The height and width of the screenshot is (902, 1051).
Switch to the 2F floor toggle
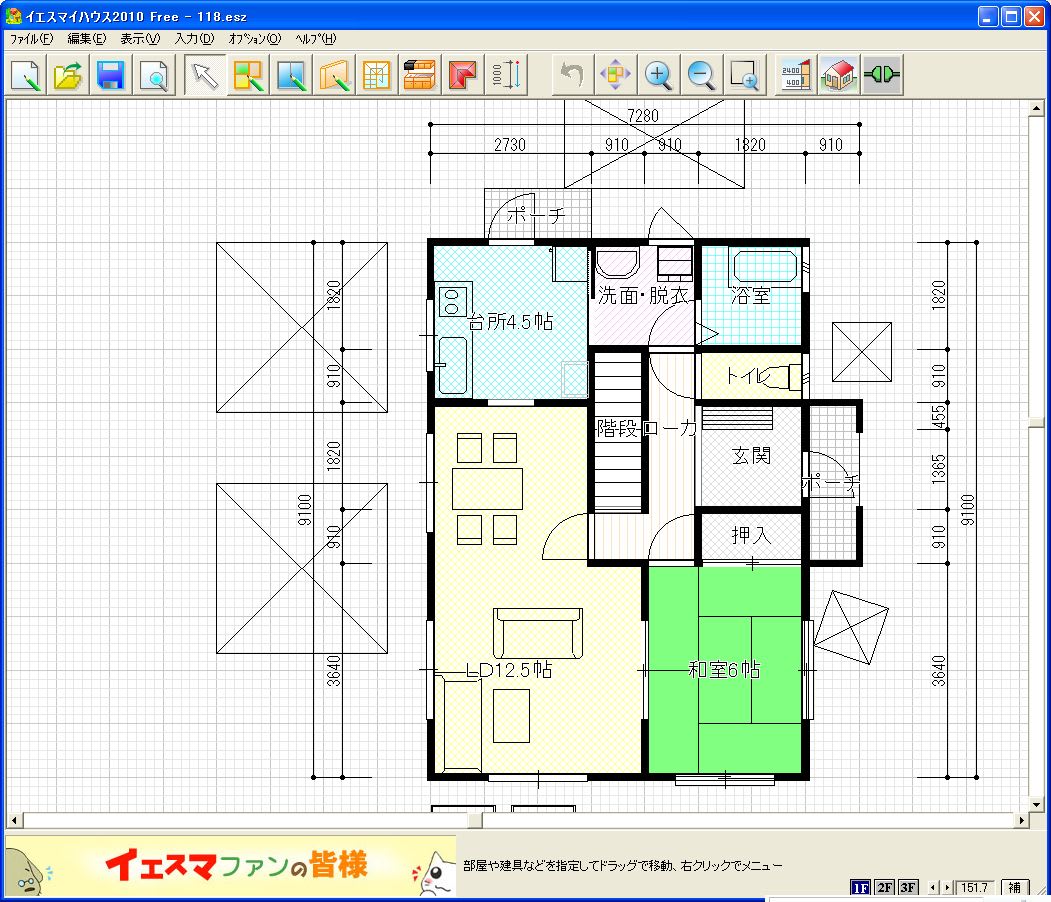point(884,888)
